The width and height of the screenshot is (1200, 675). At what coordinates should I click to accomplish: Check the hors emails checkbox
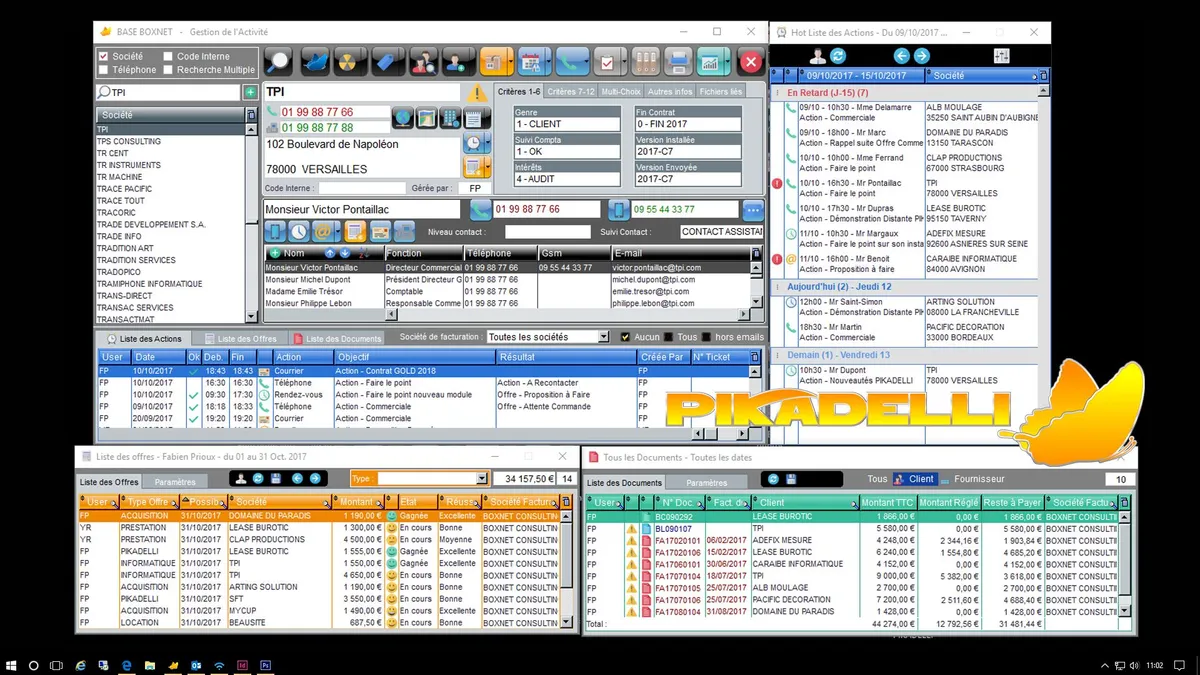pyautogui.click(x=707, y=337)
